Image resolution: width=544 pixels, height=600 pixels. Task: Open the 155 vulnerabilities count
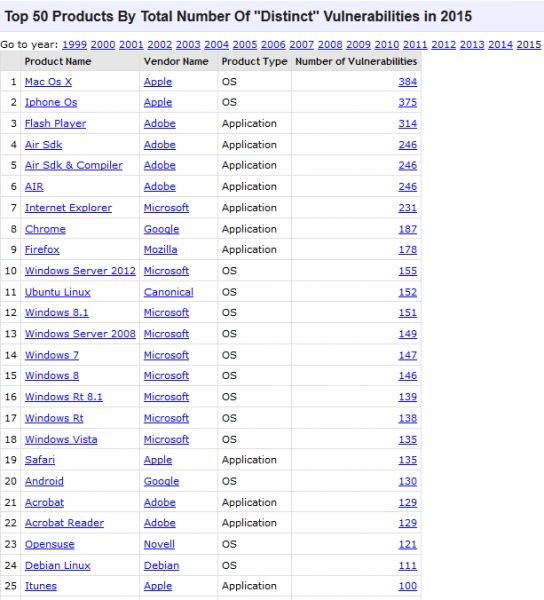[x=408, y=271]
